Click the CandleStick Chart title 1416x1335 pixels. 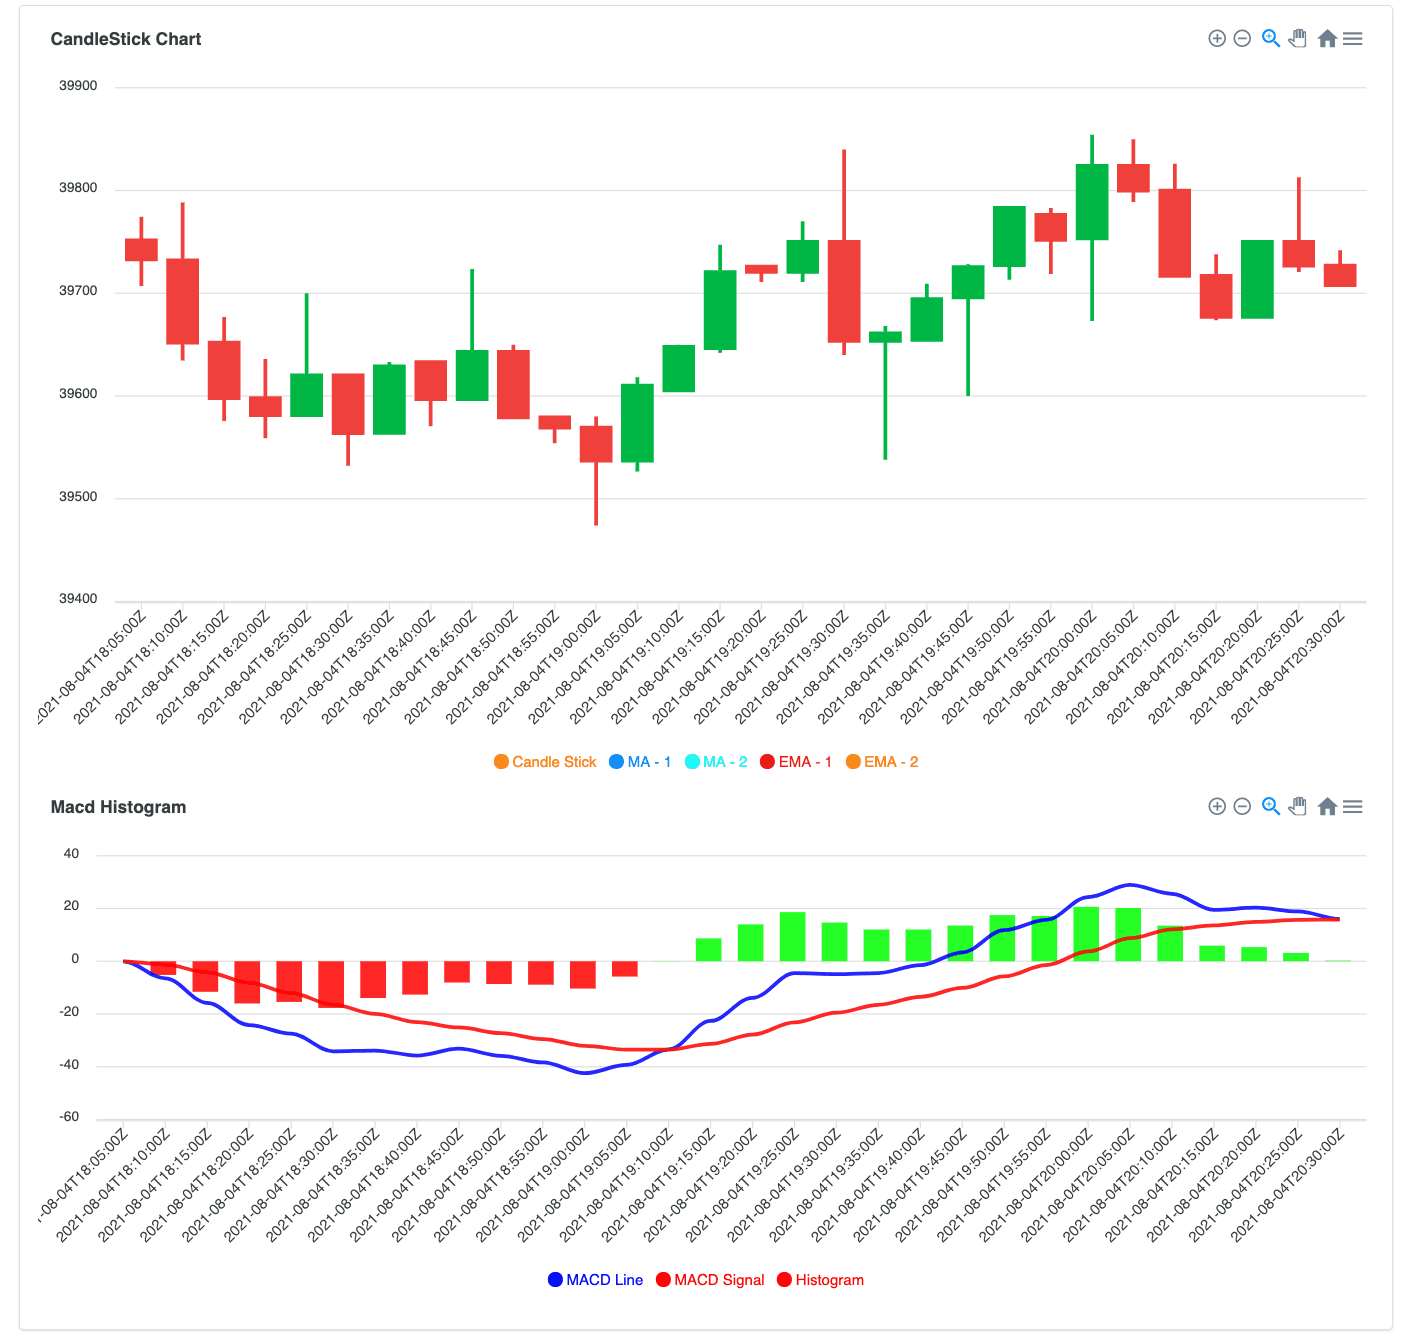(126, 39)
